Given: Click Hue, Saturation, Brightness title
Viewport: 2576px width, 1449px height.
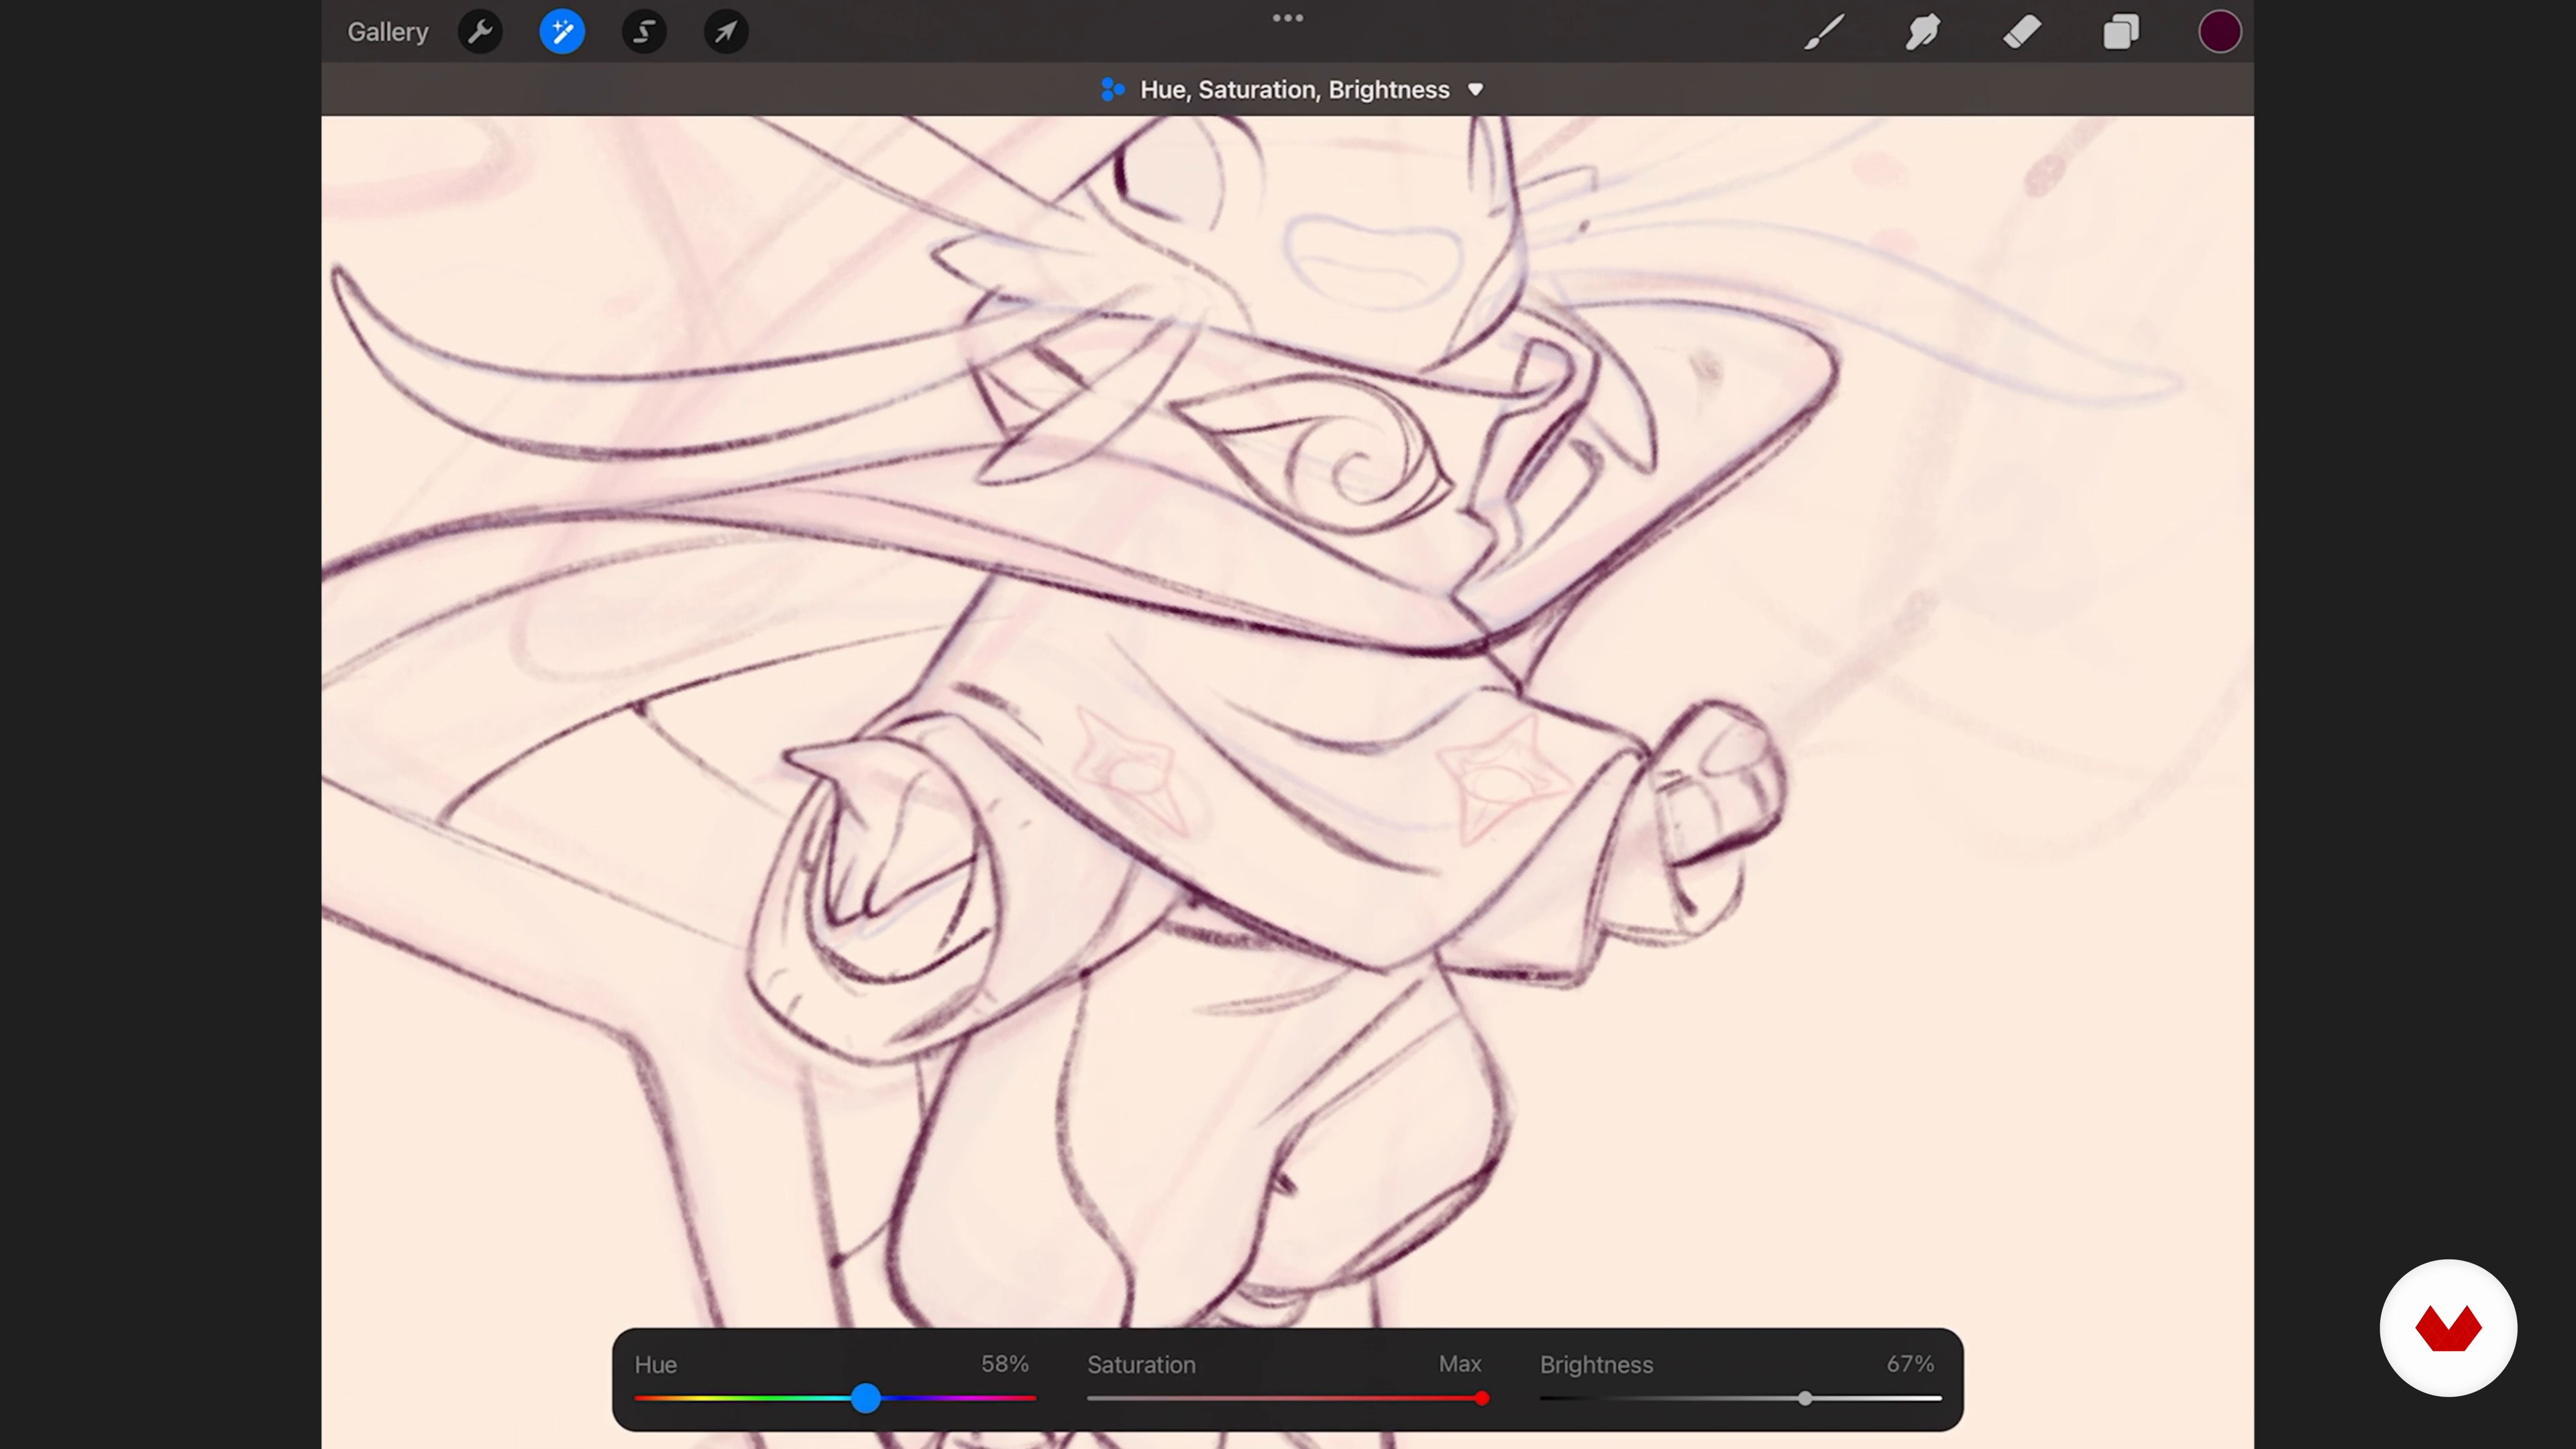Looking at the screenshot, I should (x=1294, y=90).
